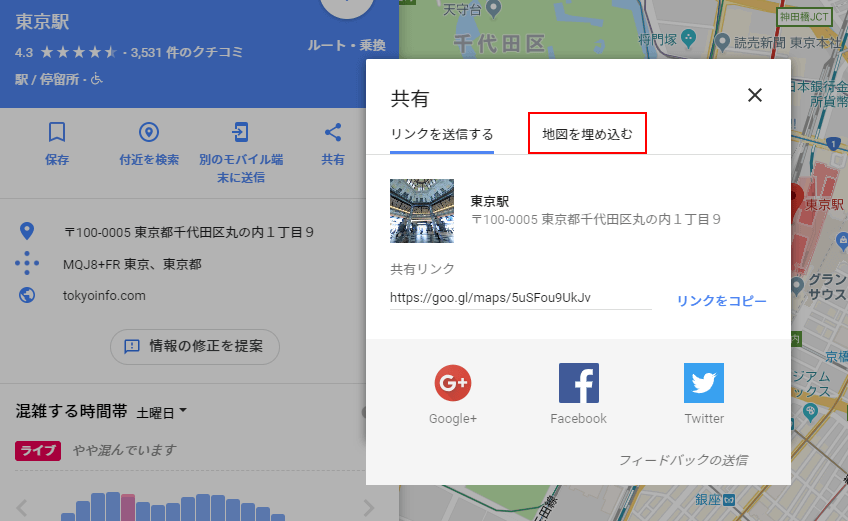
Task: Open フィードバックの送信 link
Action: pyautogui.click(x=683, y=460)
